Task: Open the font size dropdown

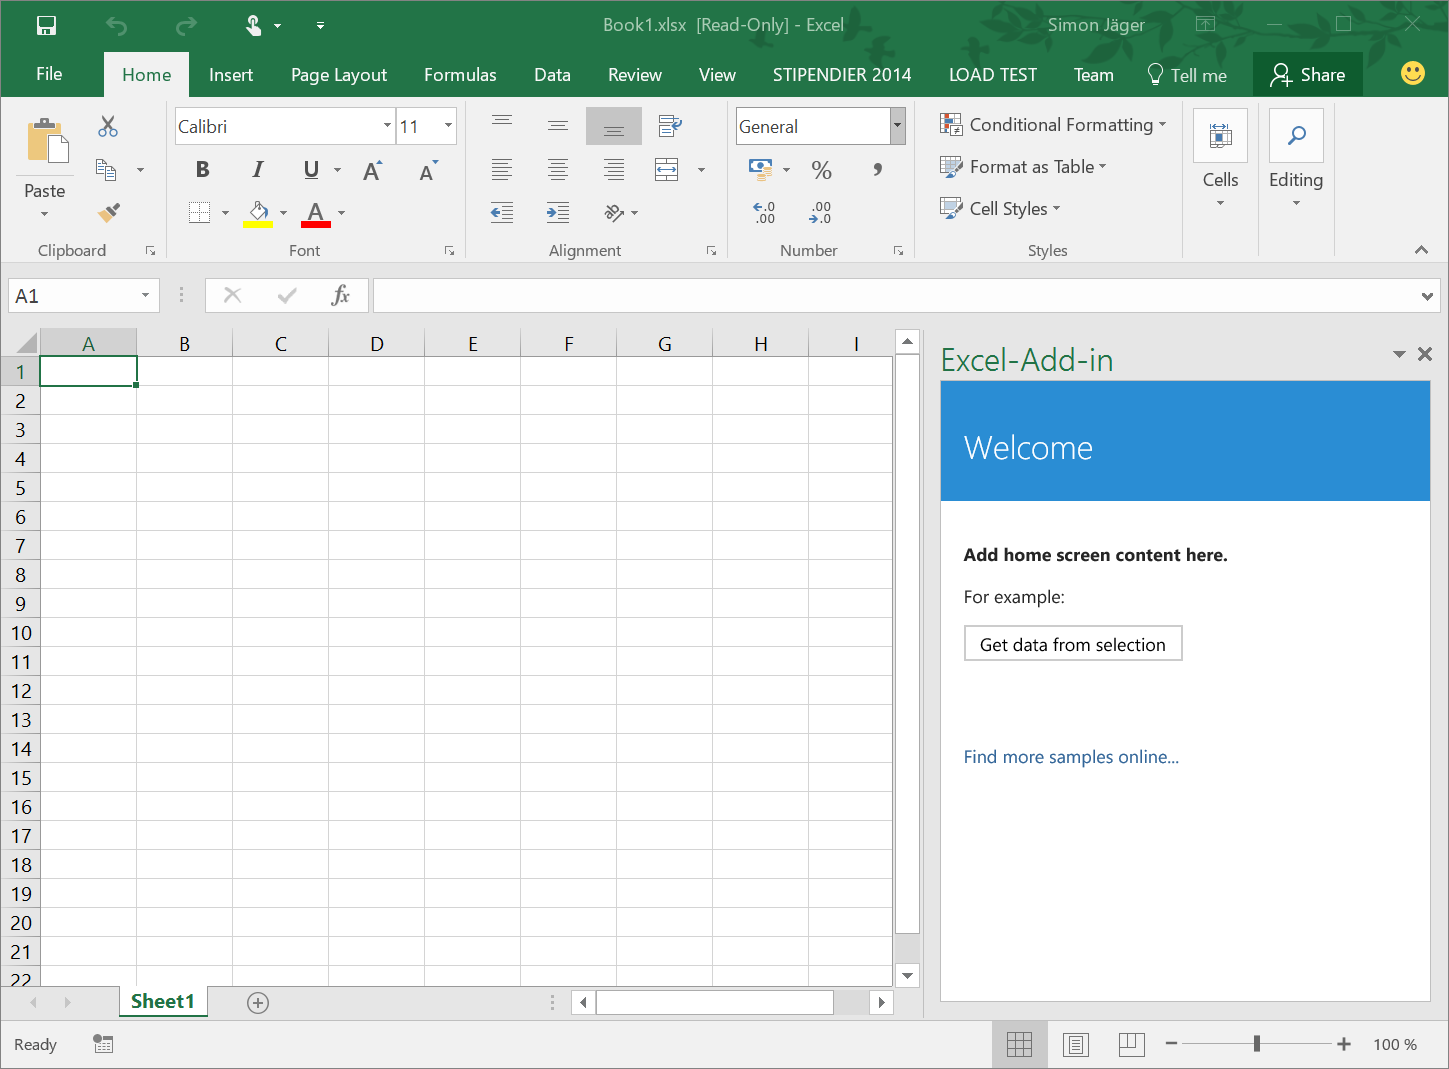Action: (x=448, y=126)
